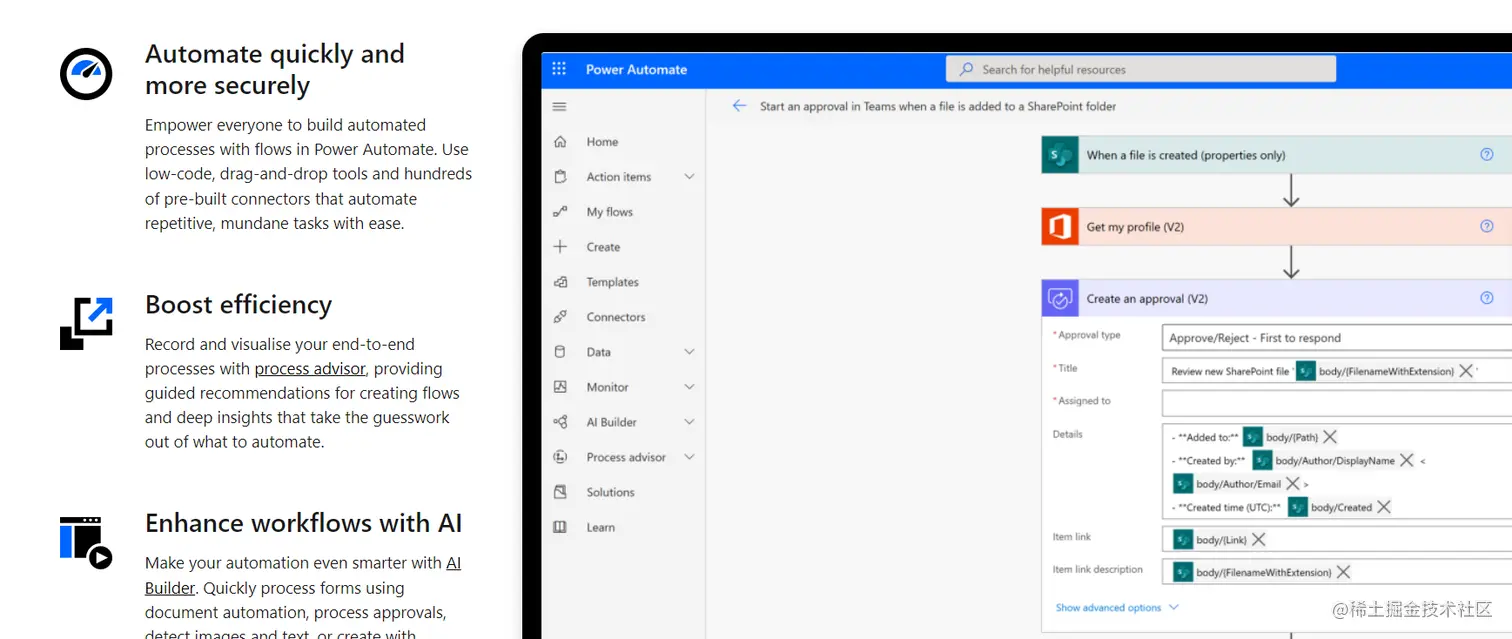Click the flow title text
Viewport: 1512px width, 639px height.
(938, 106)
